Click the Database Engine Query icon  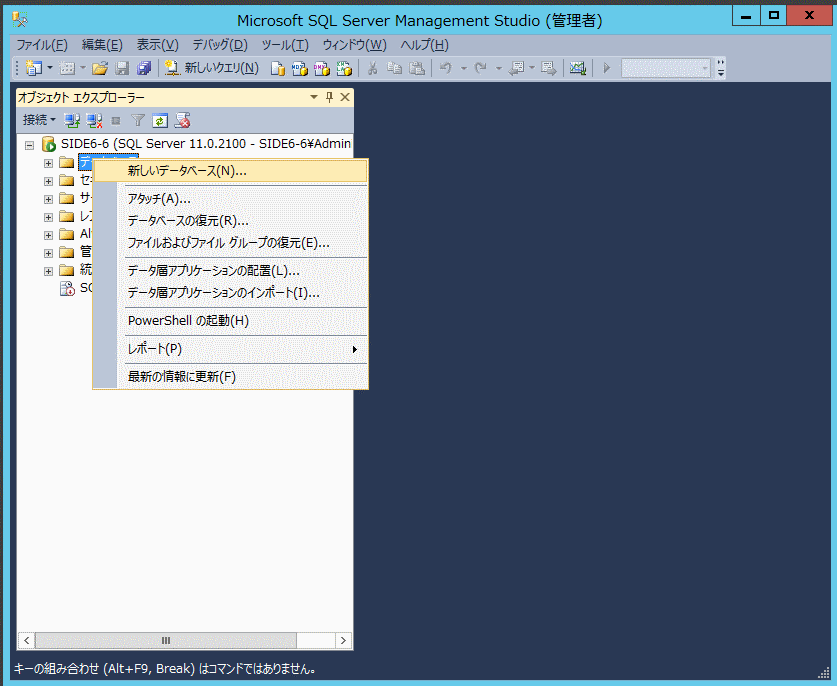click(277, 68)
